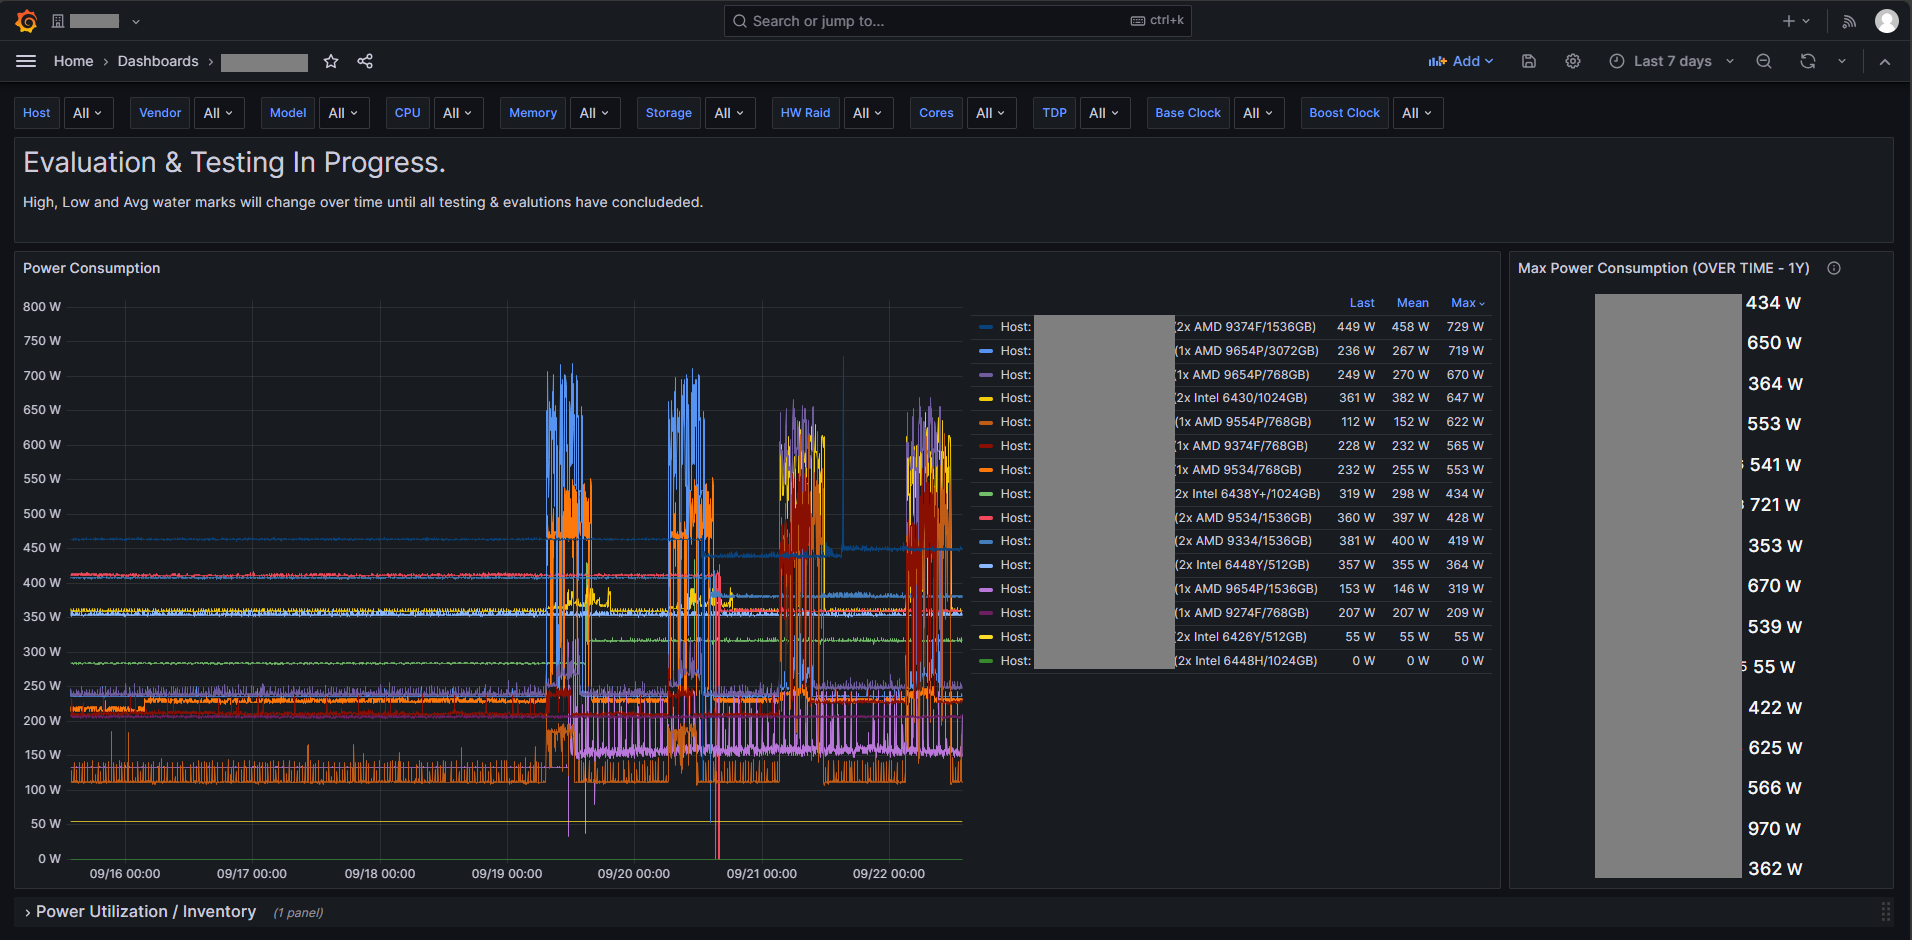Open dashboard settings gear
This screenshot has width=1912, height=940.
[x=1573, y=61]
